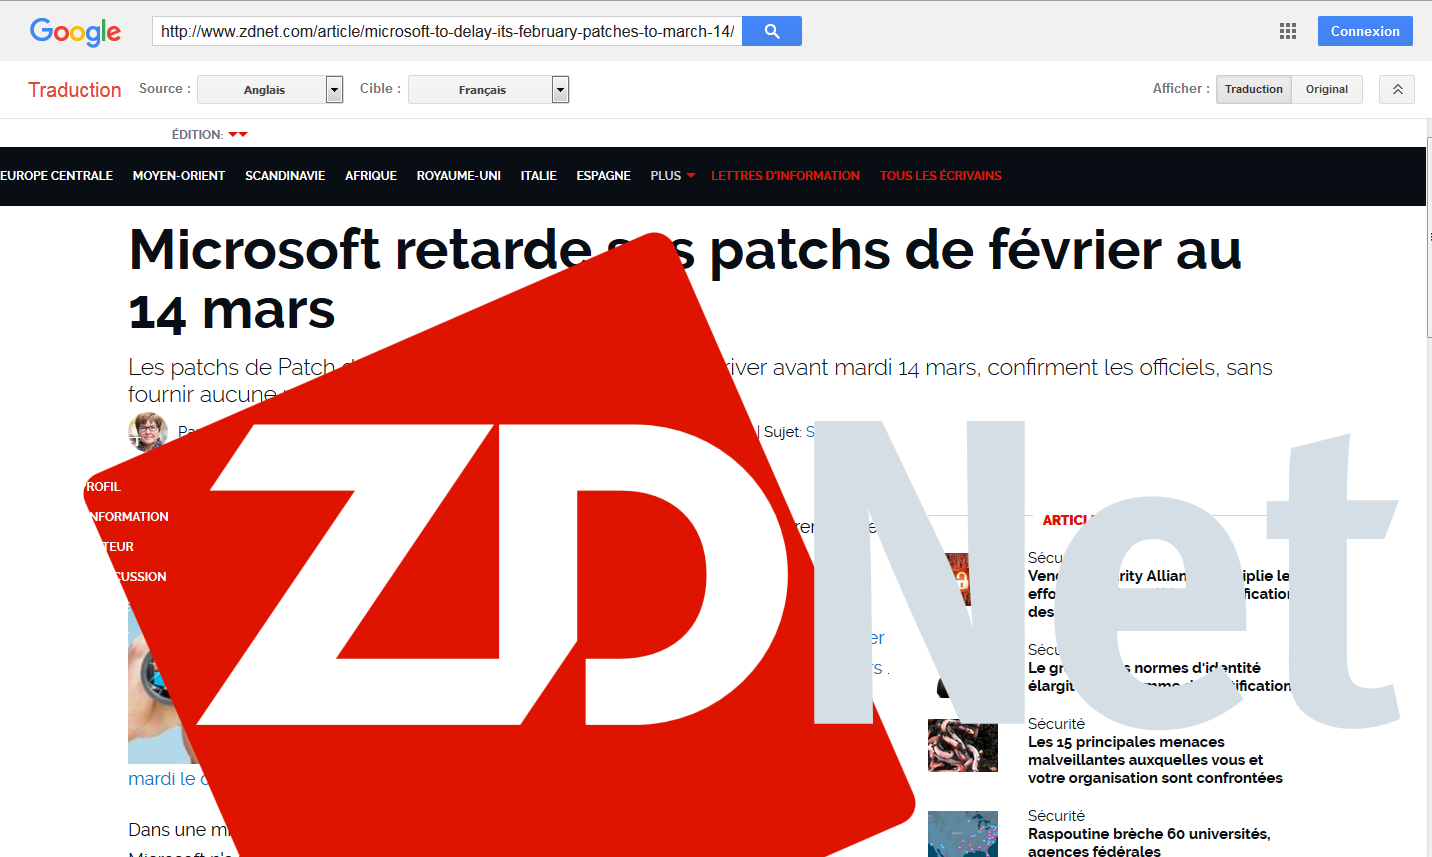
Task: Open LETTRES D'INFORMATION link
Action: [x=785, y=176]
